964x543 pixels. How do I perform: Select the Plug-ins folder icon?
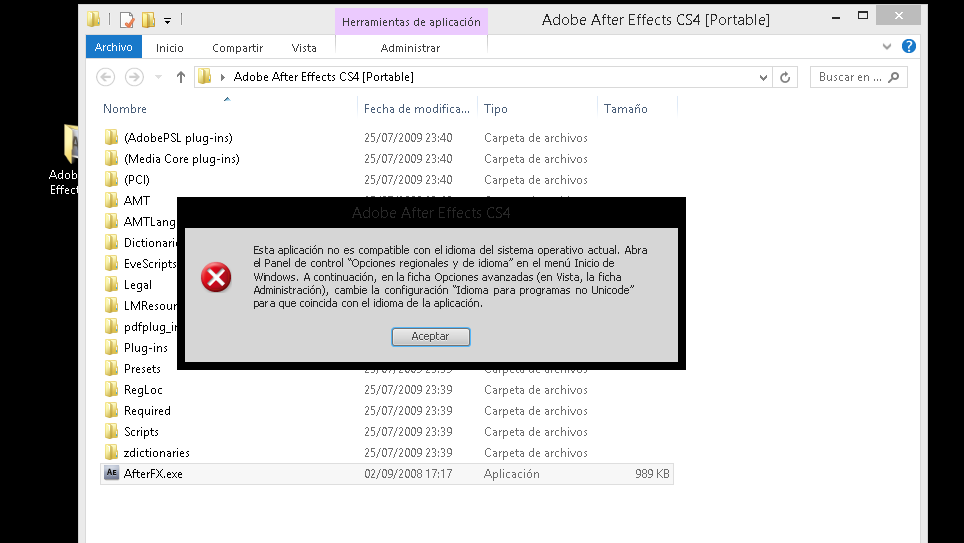[x=111, y=347]
